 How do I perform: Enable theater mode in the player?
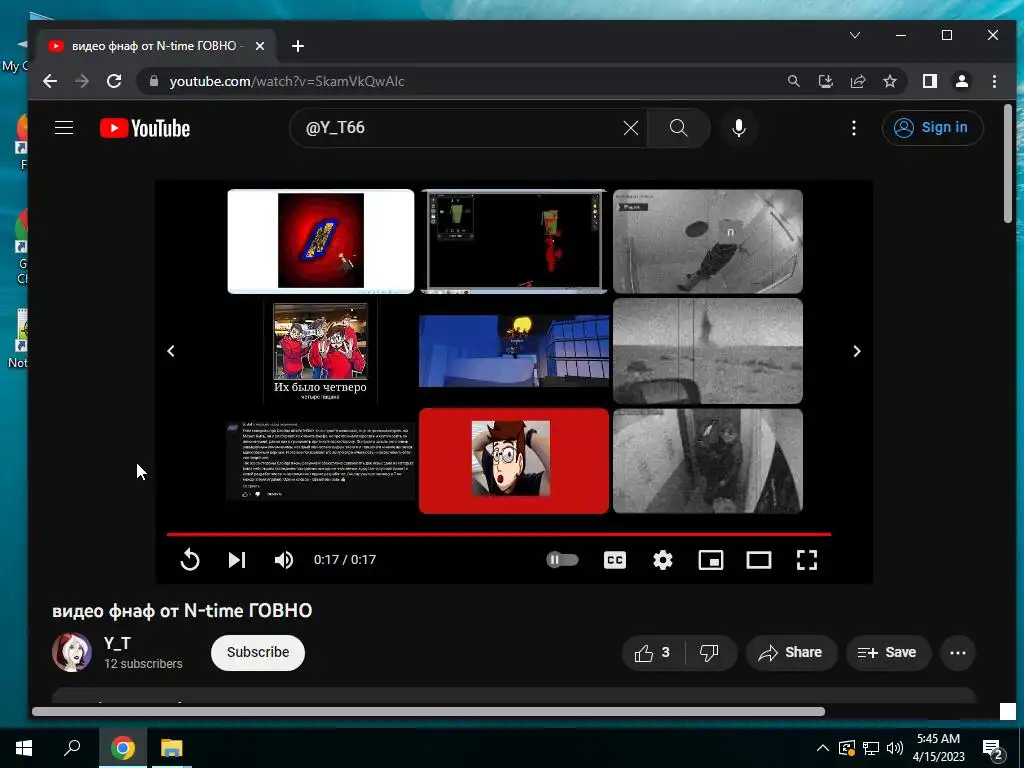point(759,560)
